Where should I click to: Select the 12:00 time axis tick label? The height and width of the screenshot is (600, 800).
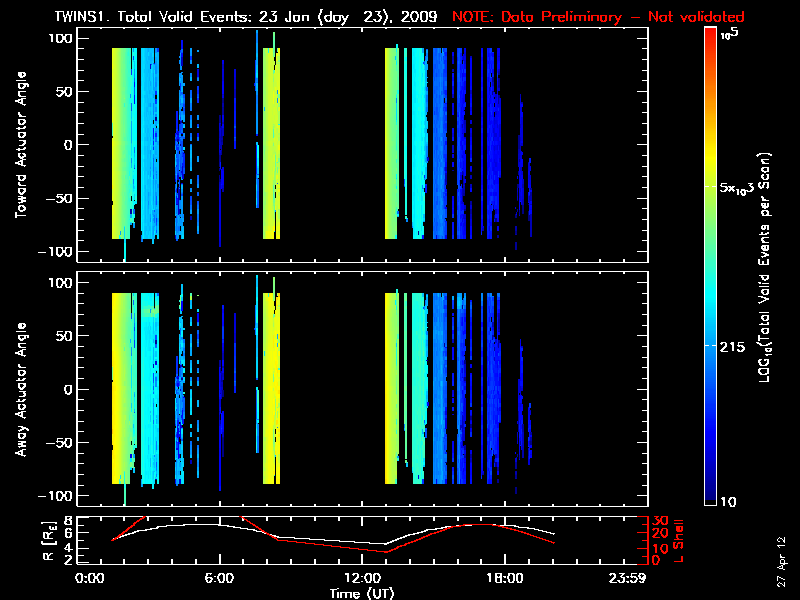pos(361,578)
